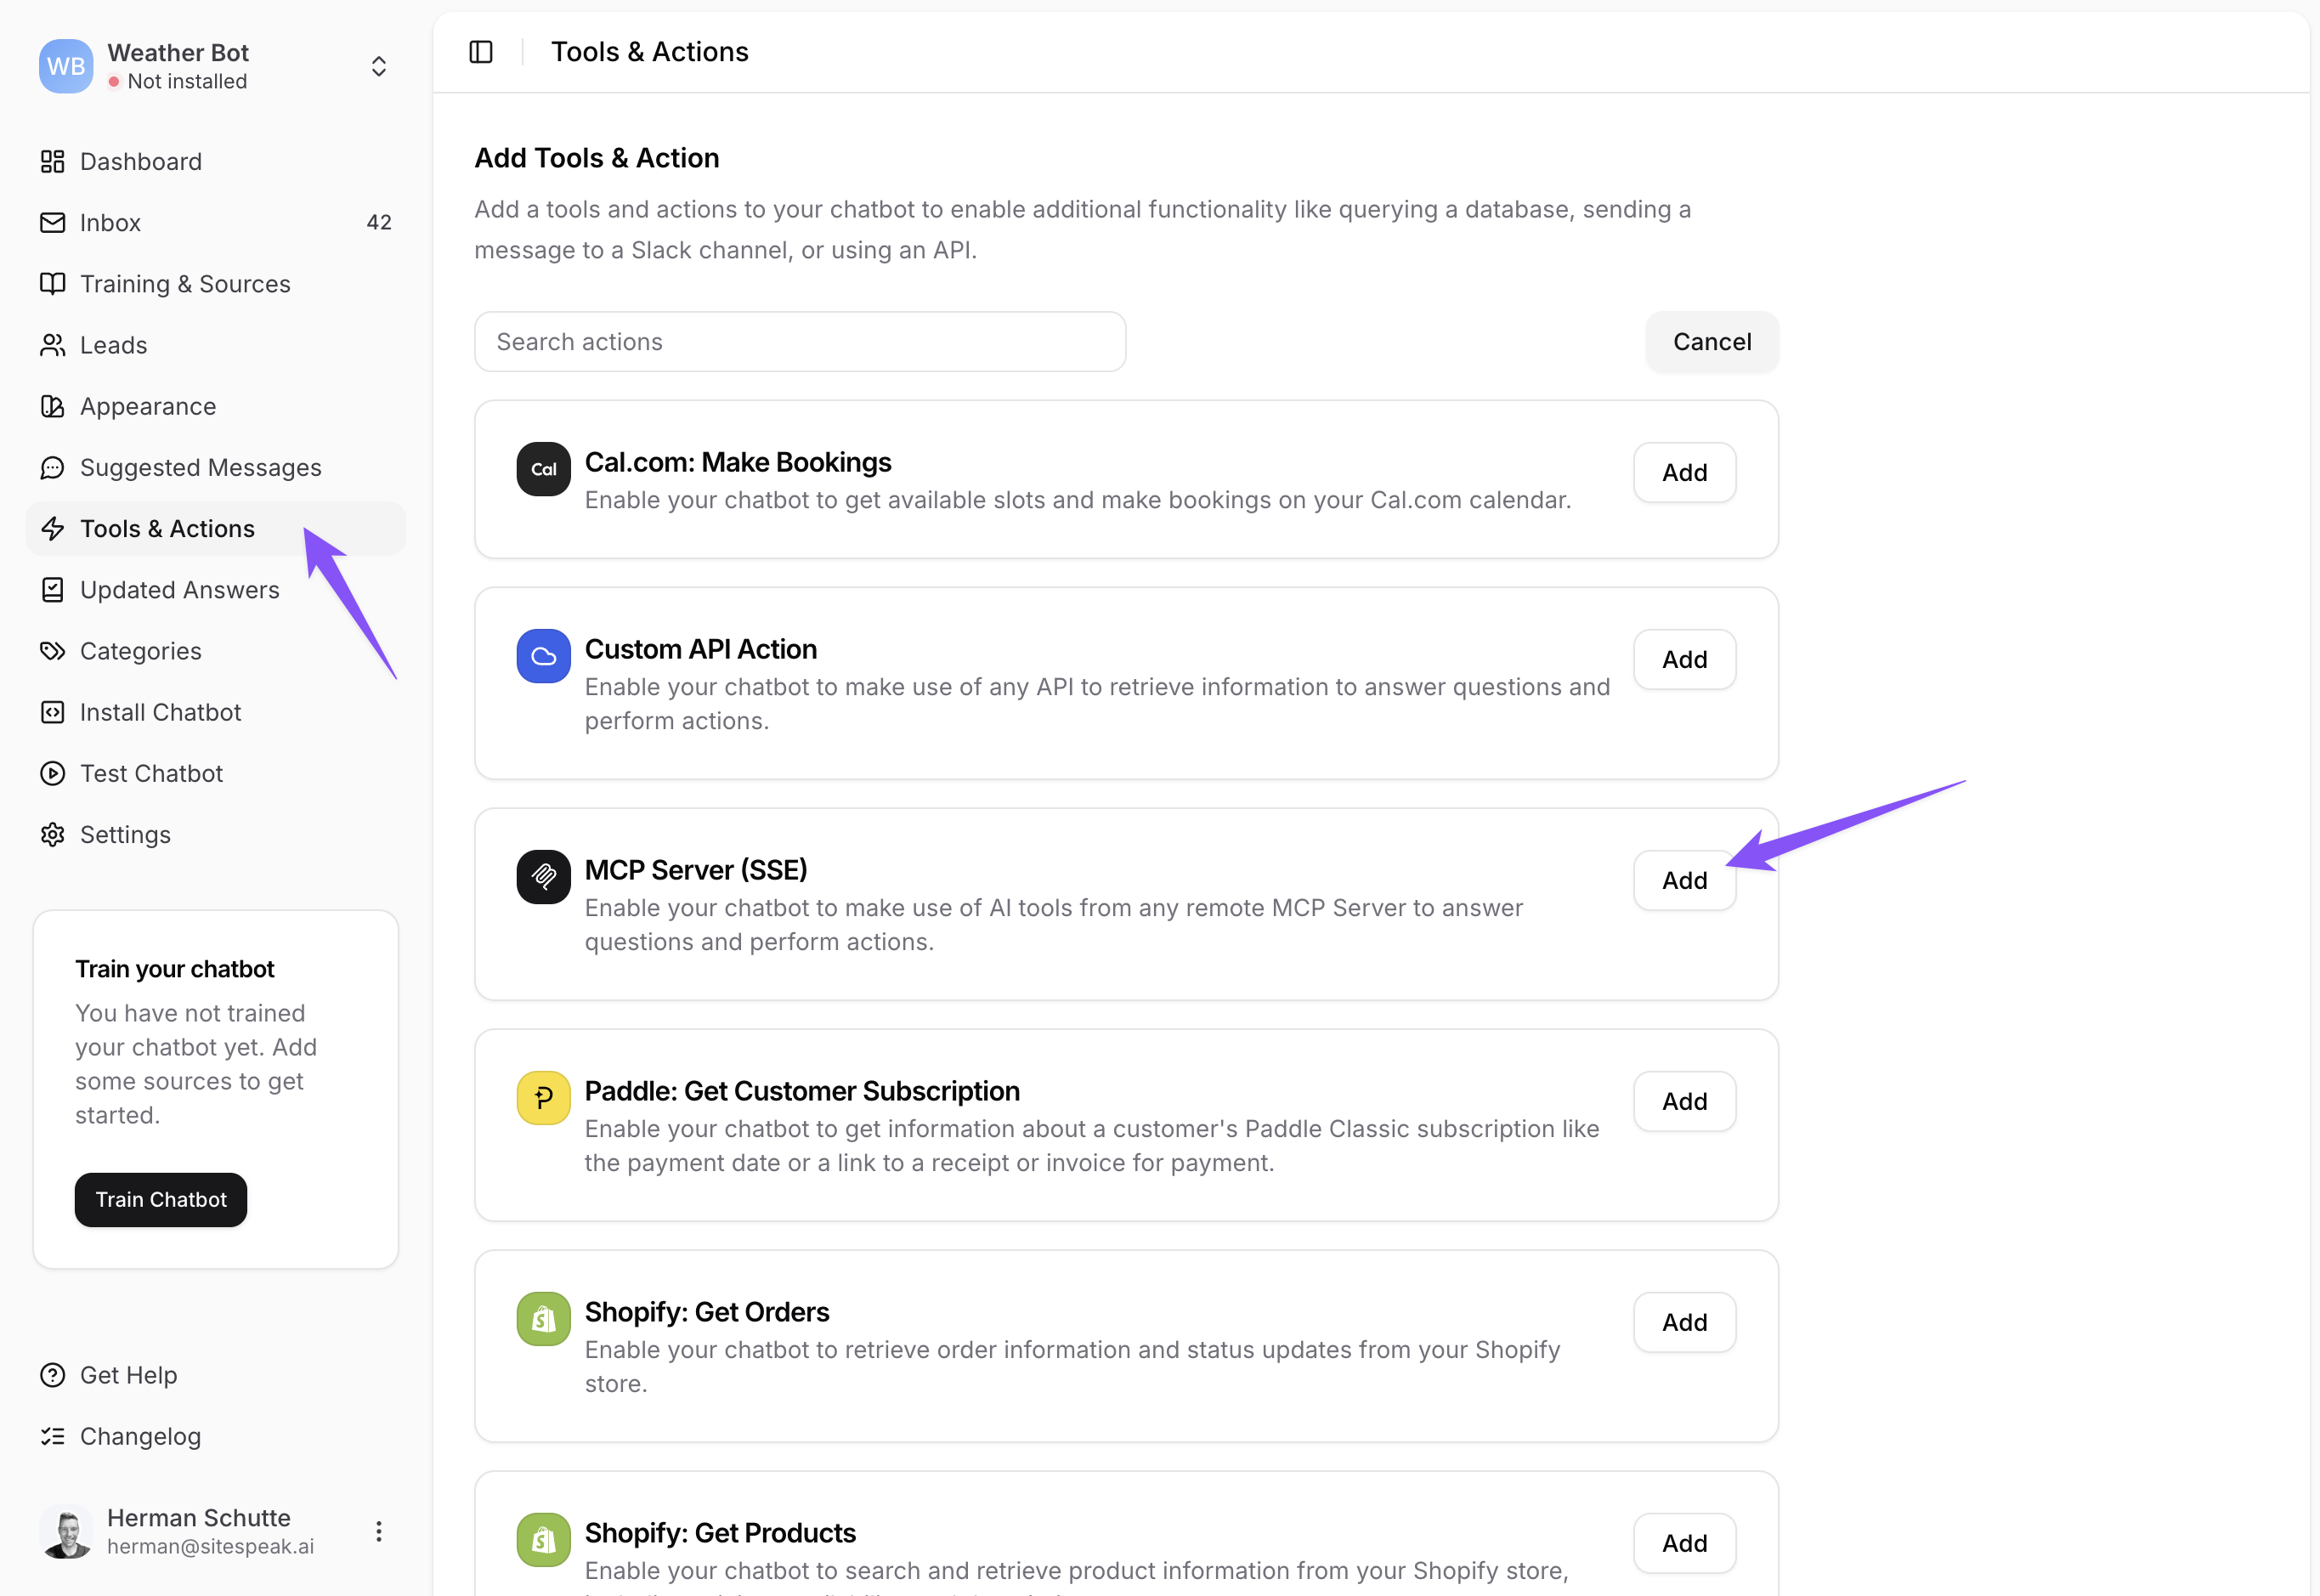The width and height of the screenshot is (2320, 1596).
Task: Open the Changelog link
Action: (140, 1436)
